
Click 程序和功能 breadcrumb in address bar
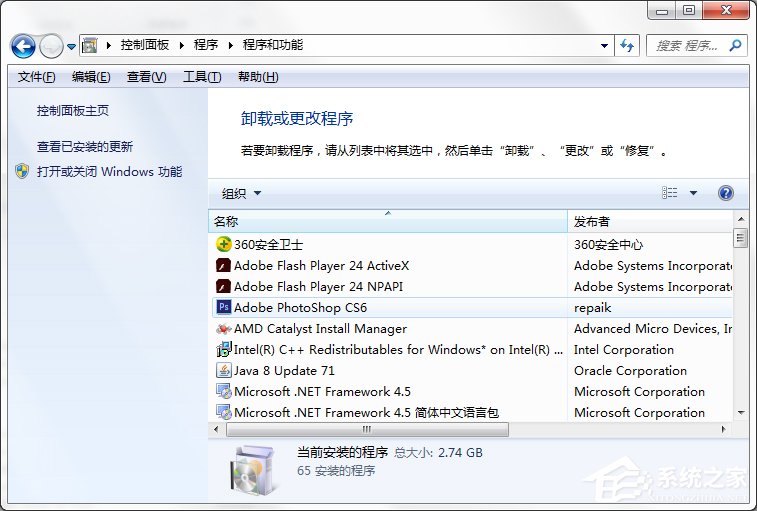coord(273,45)
